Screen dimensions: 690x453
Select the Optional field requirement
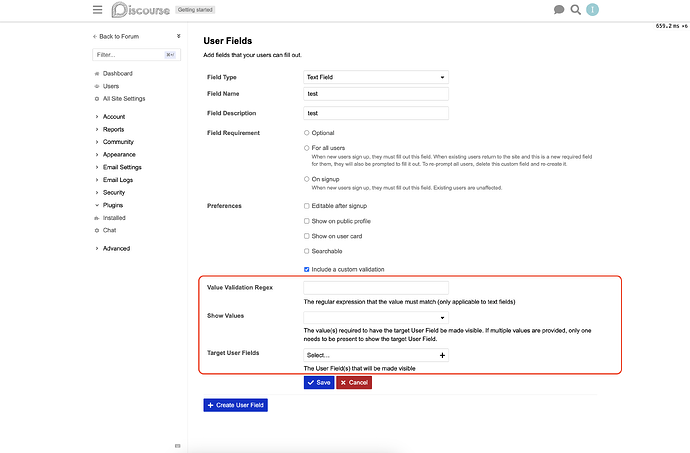(x=307, y=133)
